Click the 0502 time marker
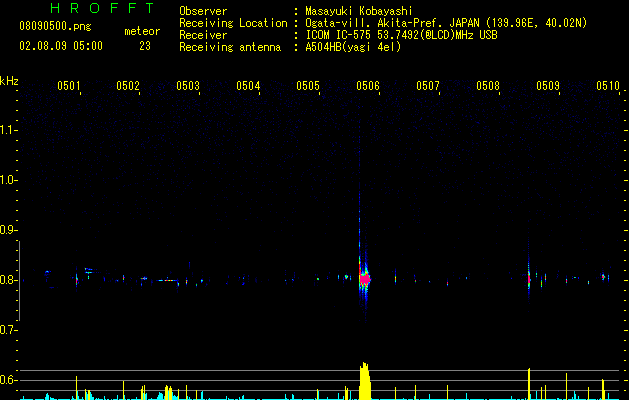 pyautogui.click(x=128, y=86)
